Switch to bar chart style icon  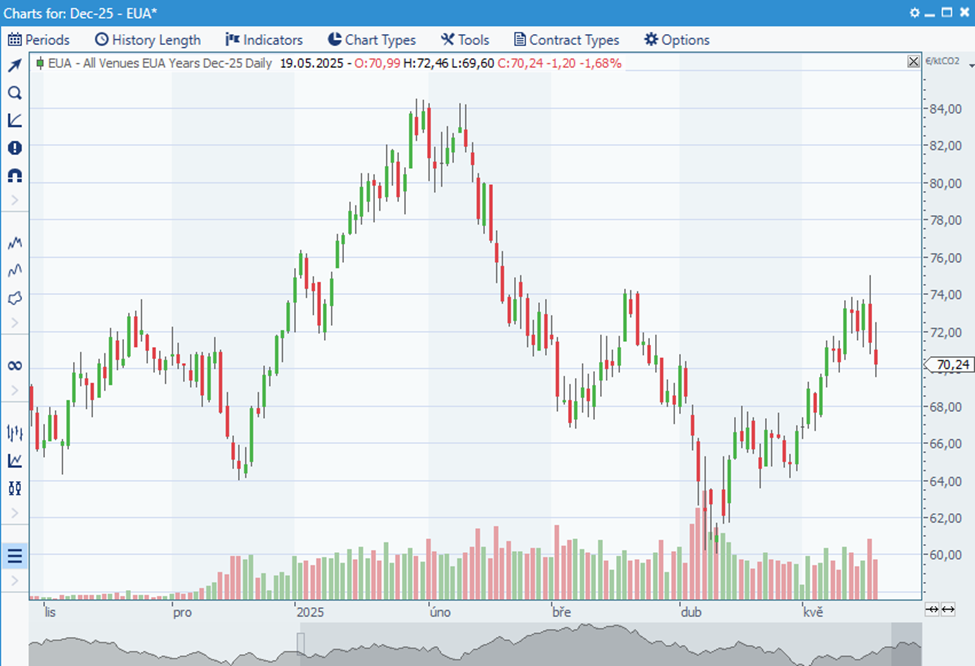pyautogui.click(x=15, y=433)
